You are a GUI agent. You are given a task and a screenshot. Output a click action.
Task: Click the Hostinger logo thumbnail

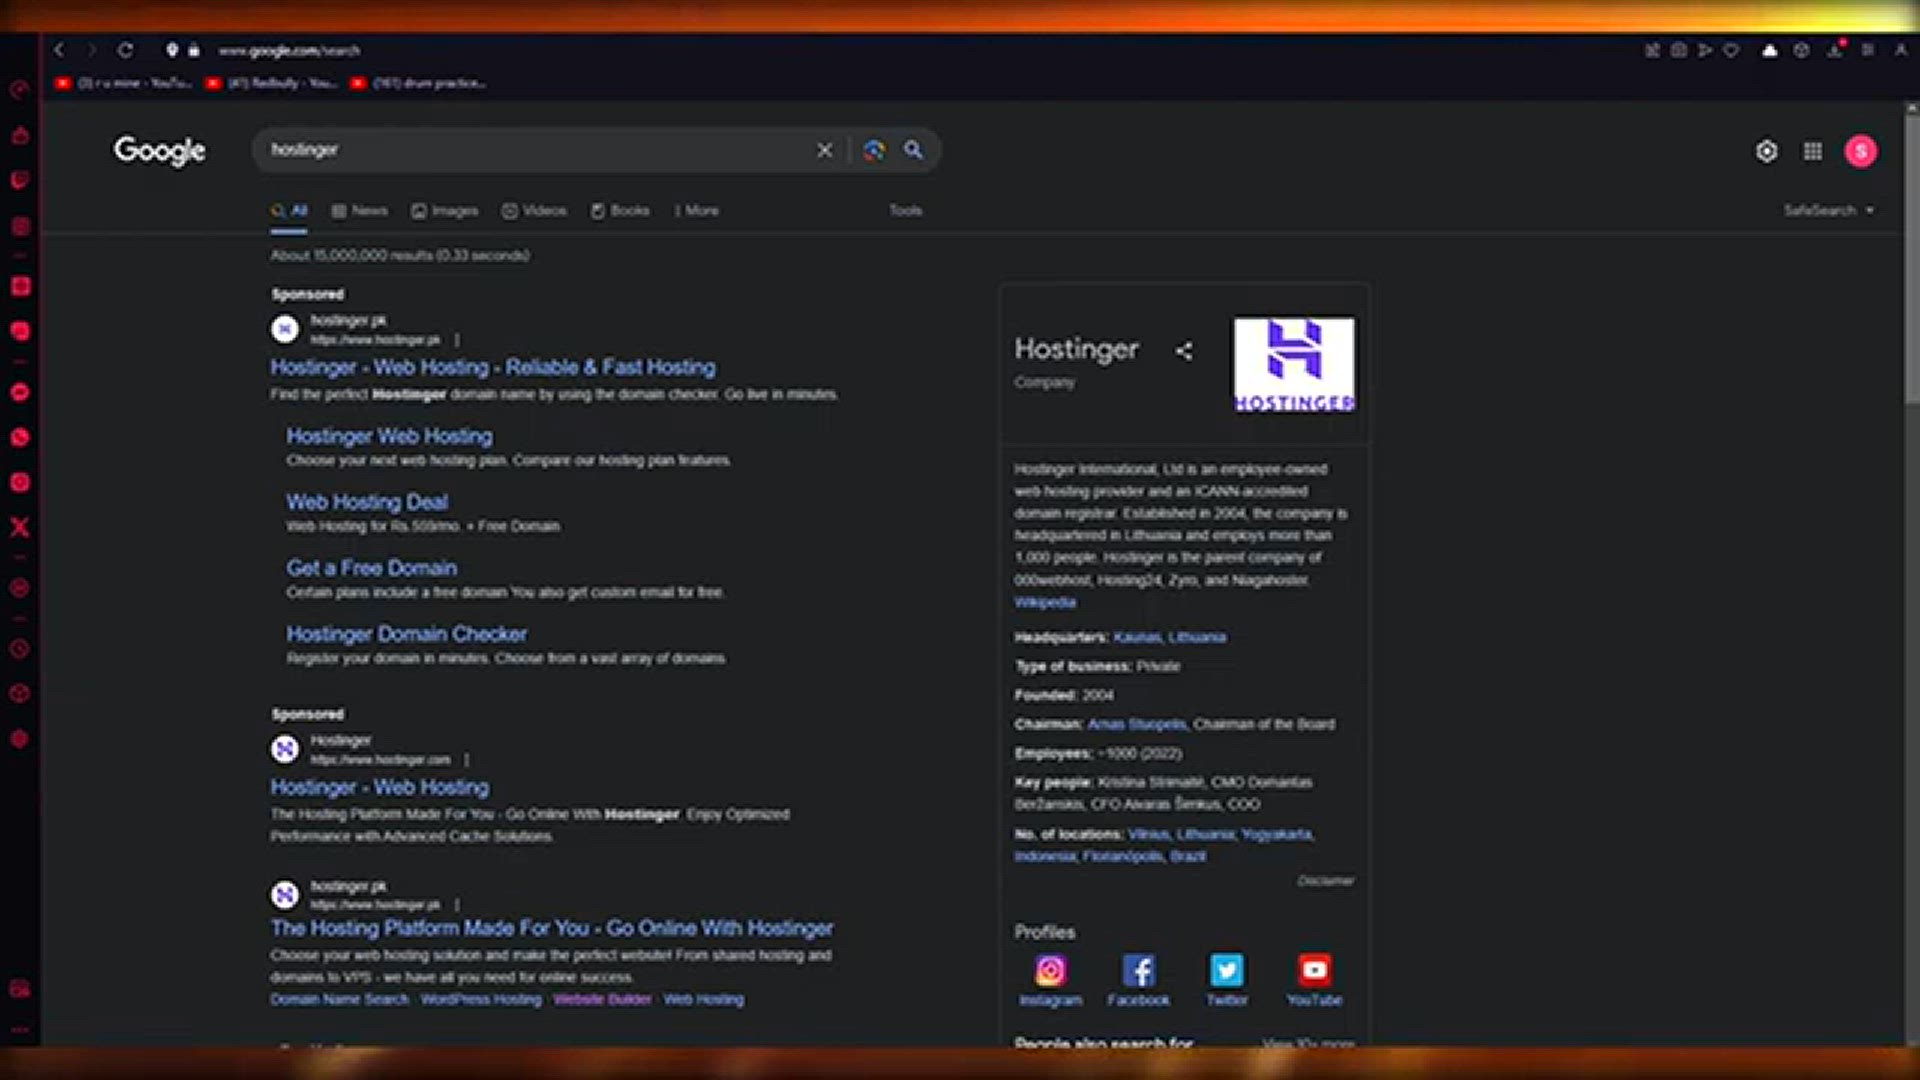(x=1294, y=365)
